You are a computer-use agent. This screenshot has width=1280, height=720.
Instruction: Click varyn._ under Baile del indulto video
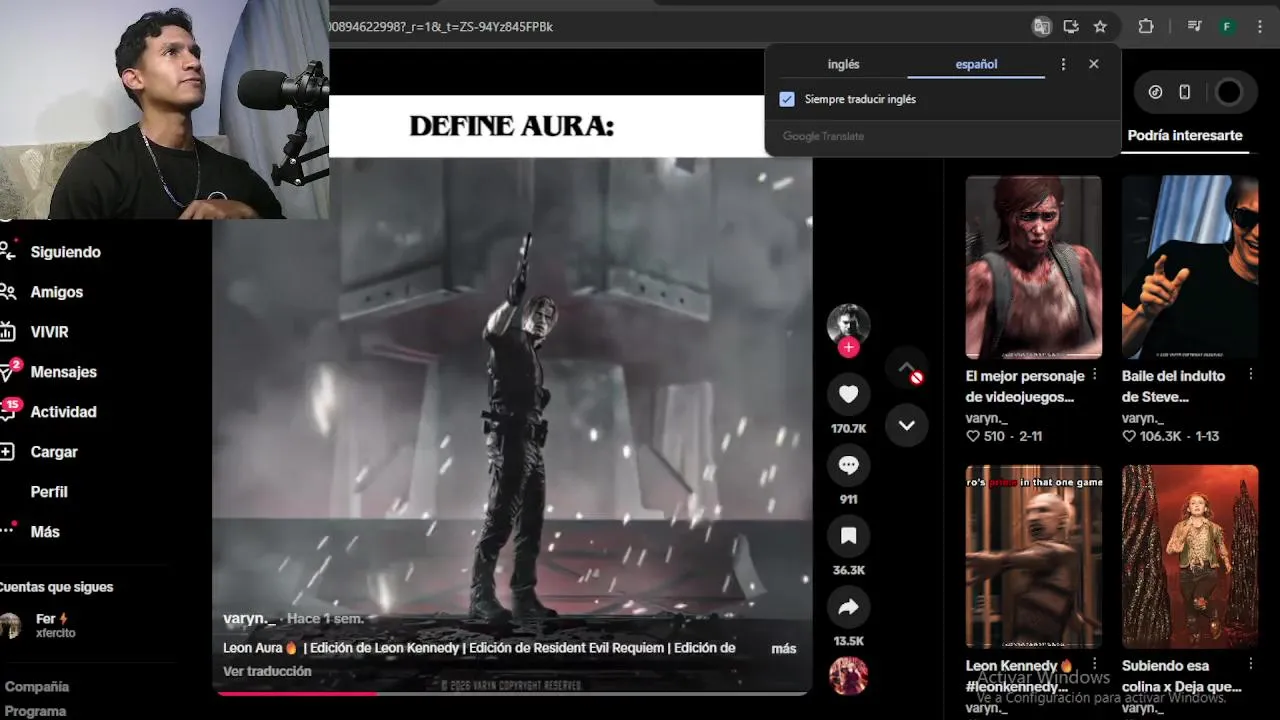(1143, 418)
